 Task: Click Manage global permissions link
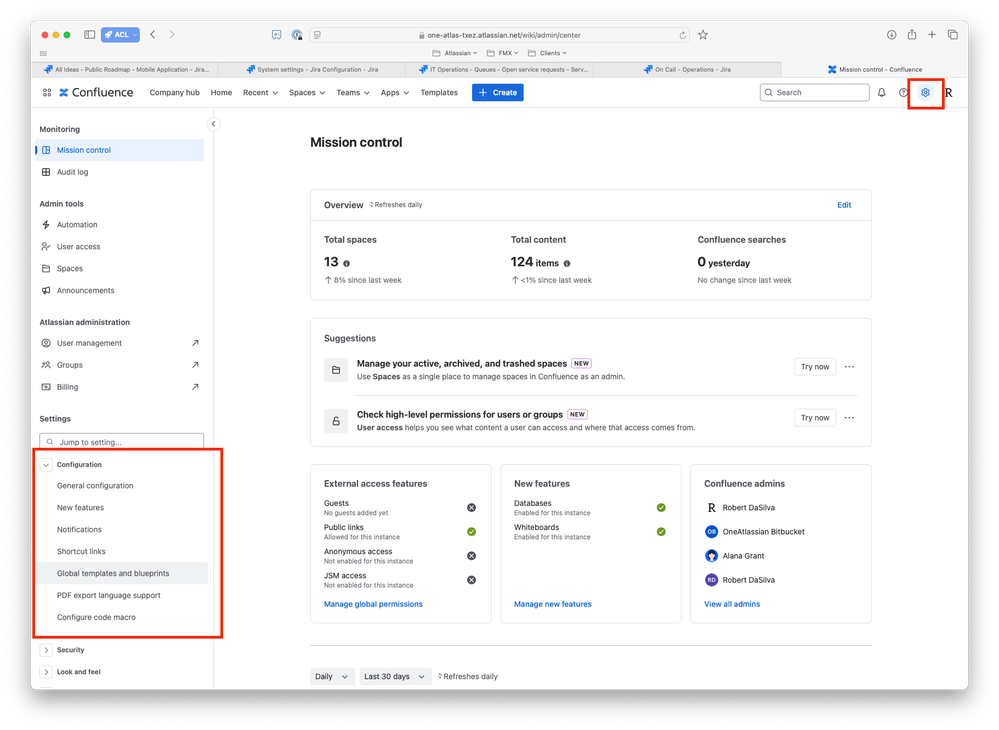click(x=373, y=605)
